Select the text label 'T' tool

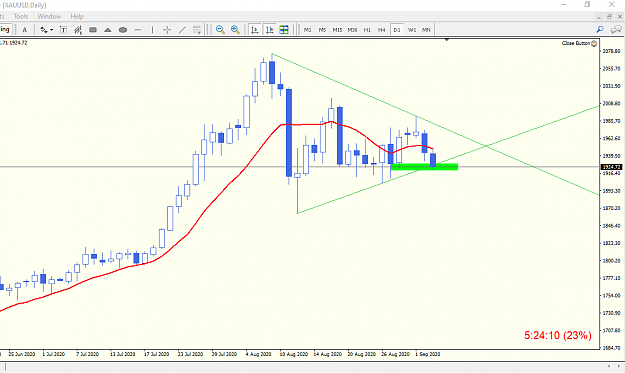[63, 30]
